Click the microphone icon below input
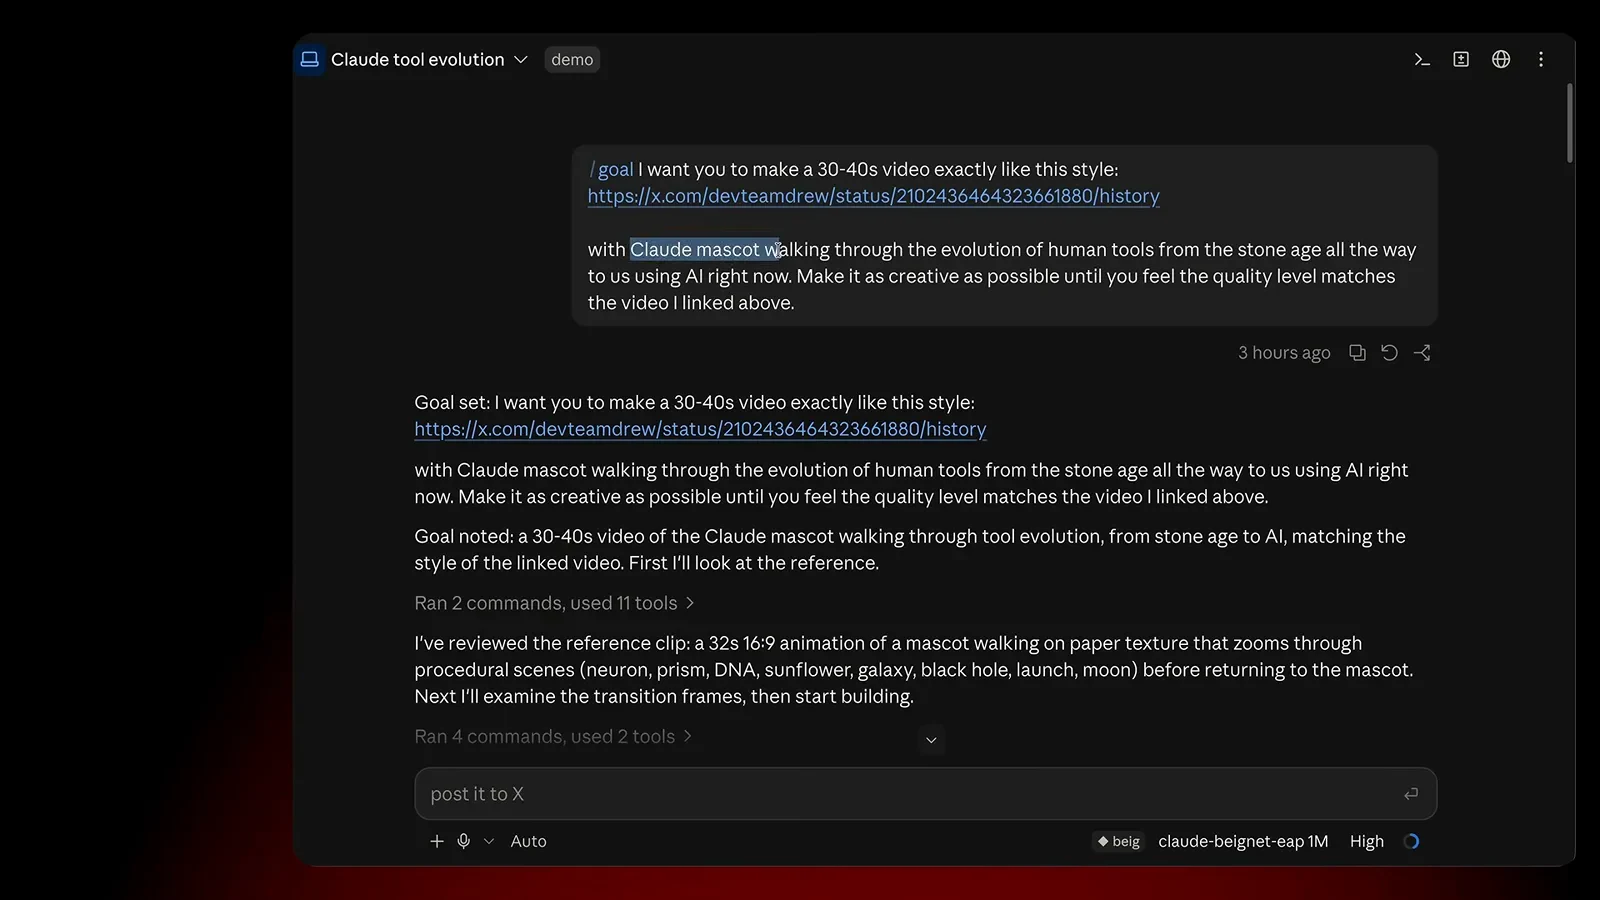 click(464, 842)
